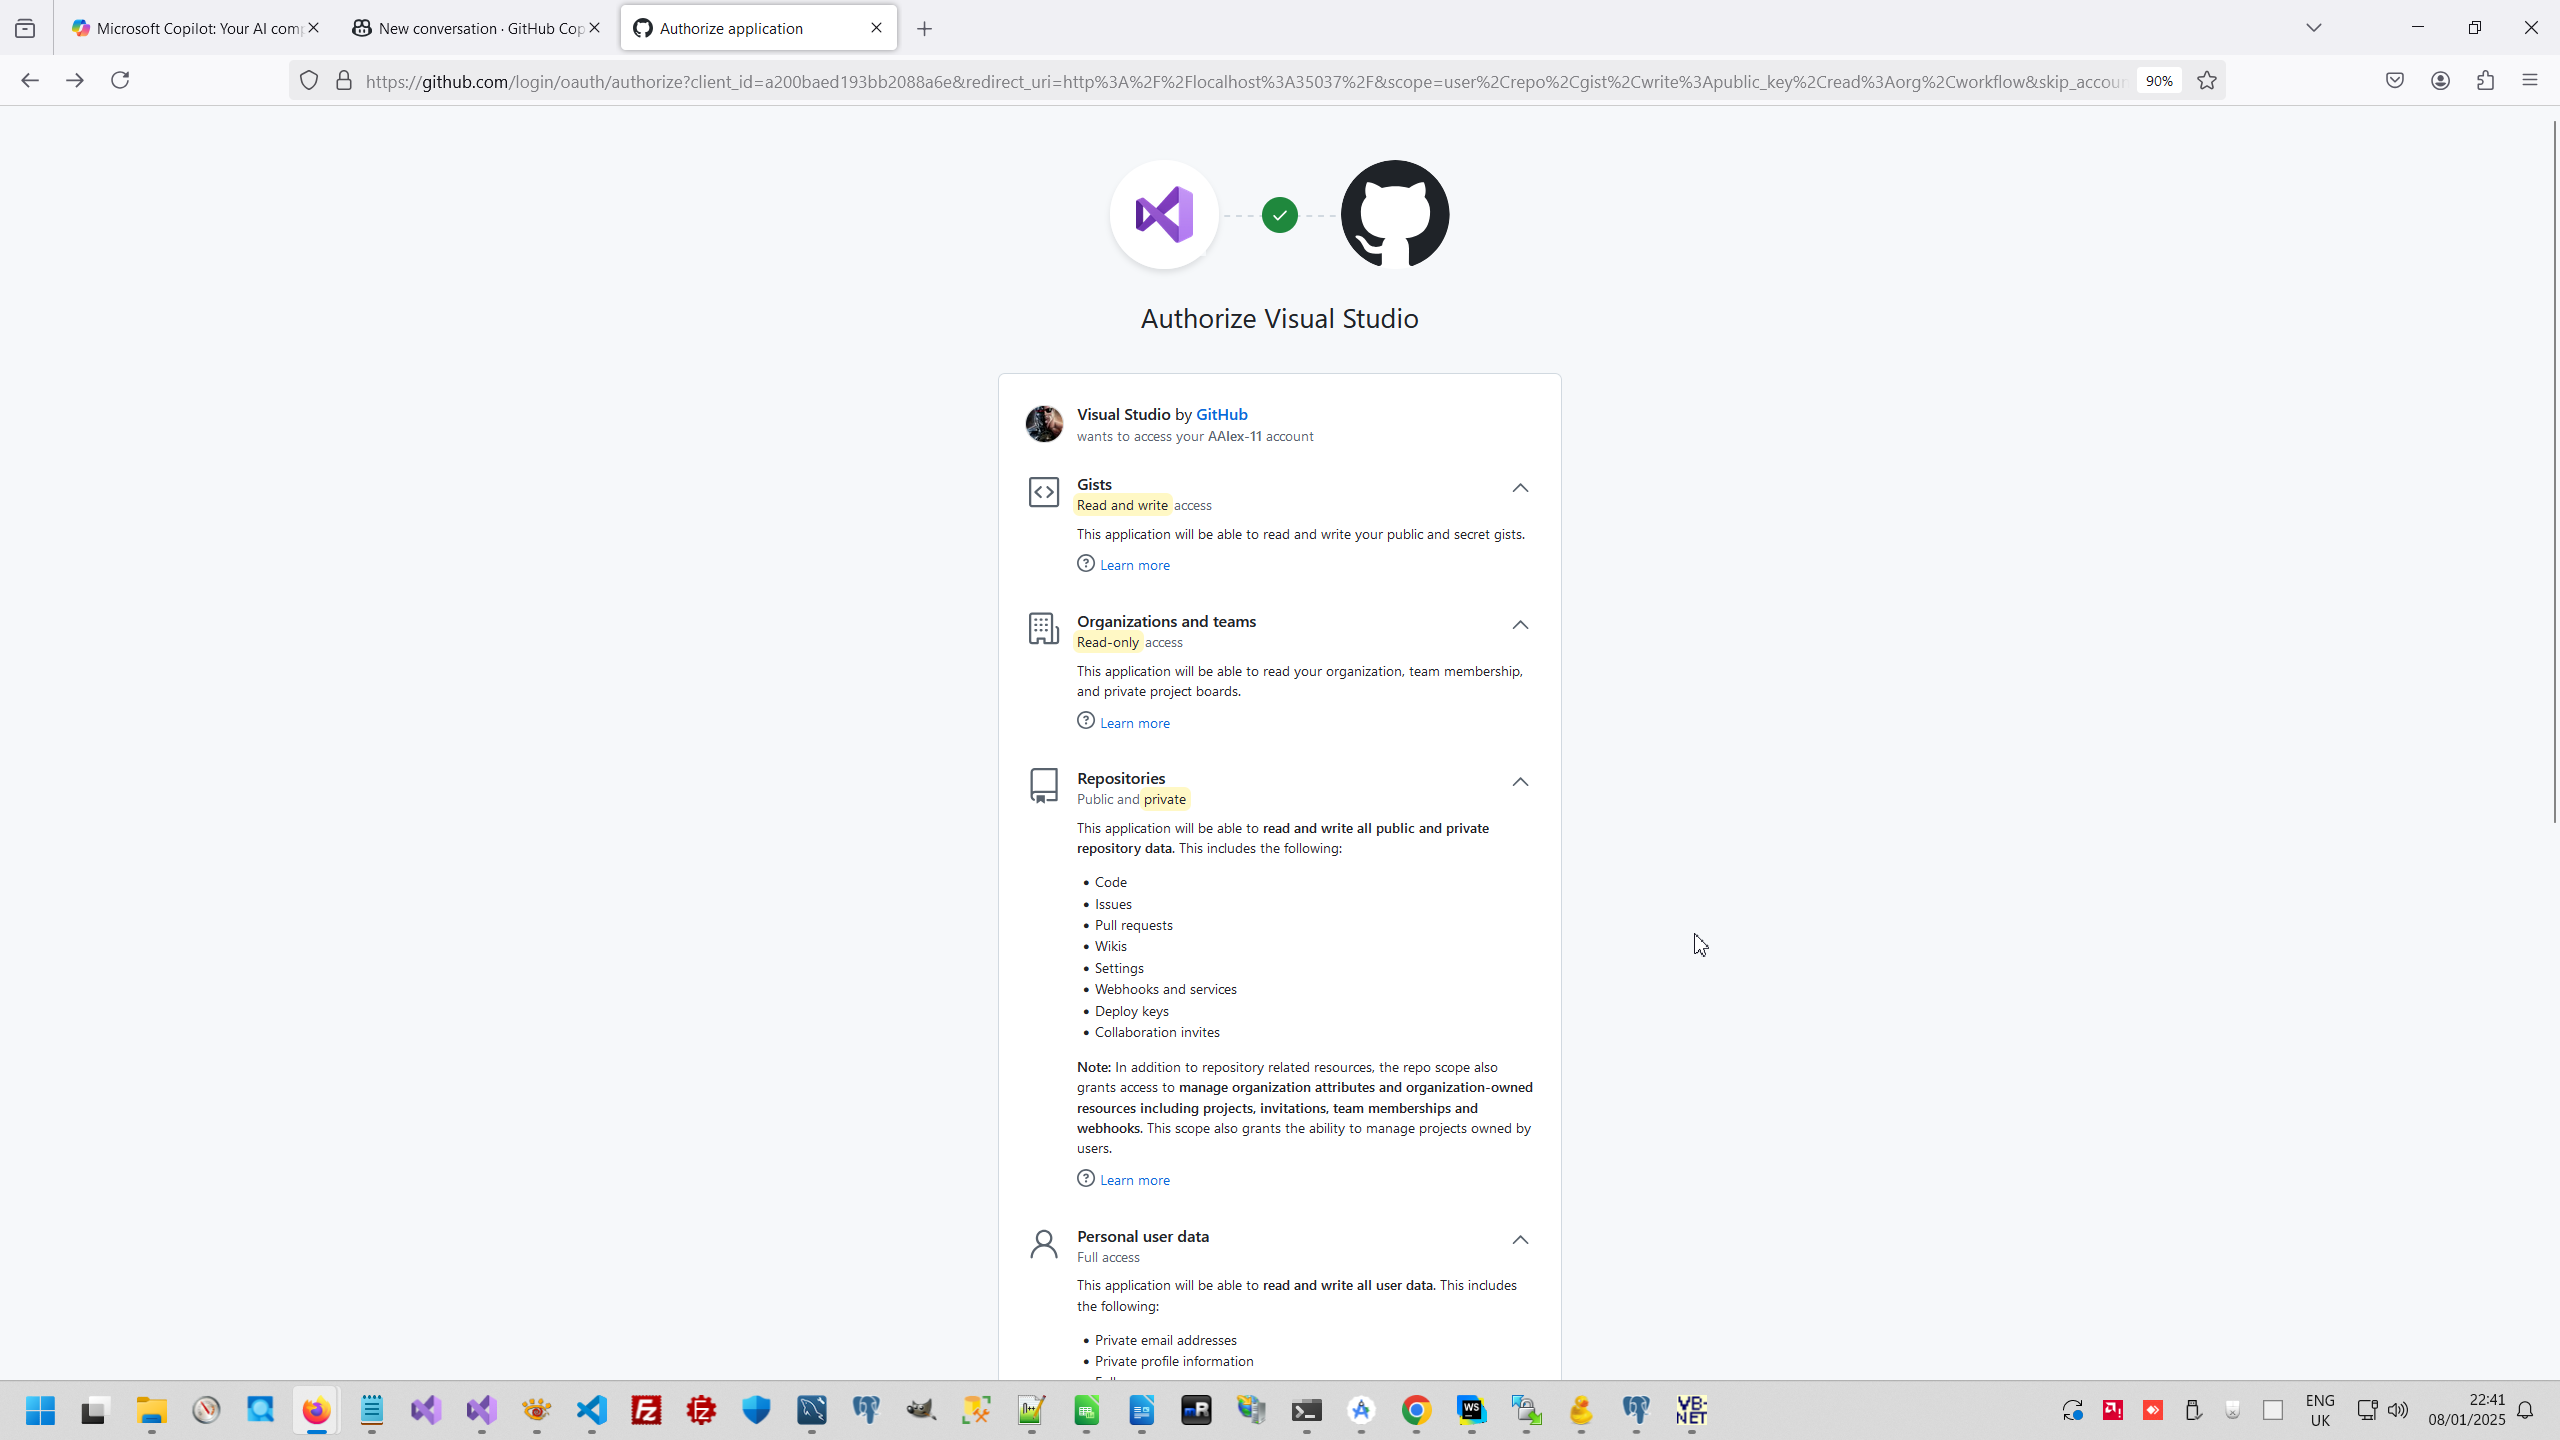Image resolution: width=2560 pixels, height=1440 pixels.
Task: Open the Save to Pocket icon
Action: (2394, 81)
